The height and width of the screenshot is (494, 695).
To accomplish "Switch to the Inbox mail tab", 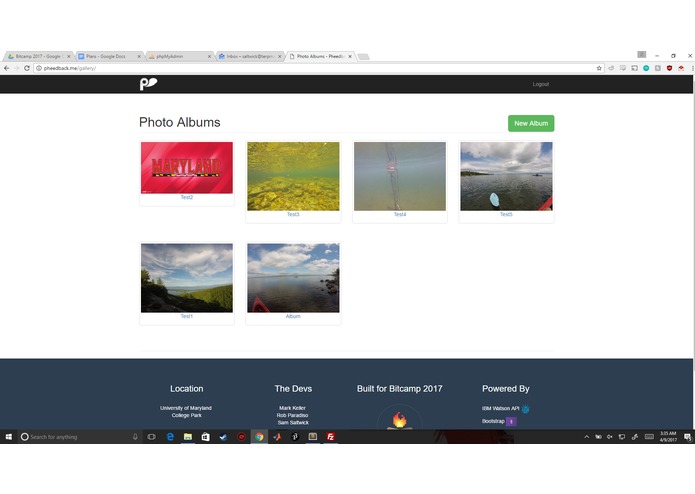I will click(248, 56).
